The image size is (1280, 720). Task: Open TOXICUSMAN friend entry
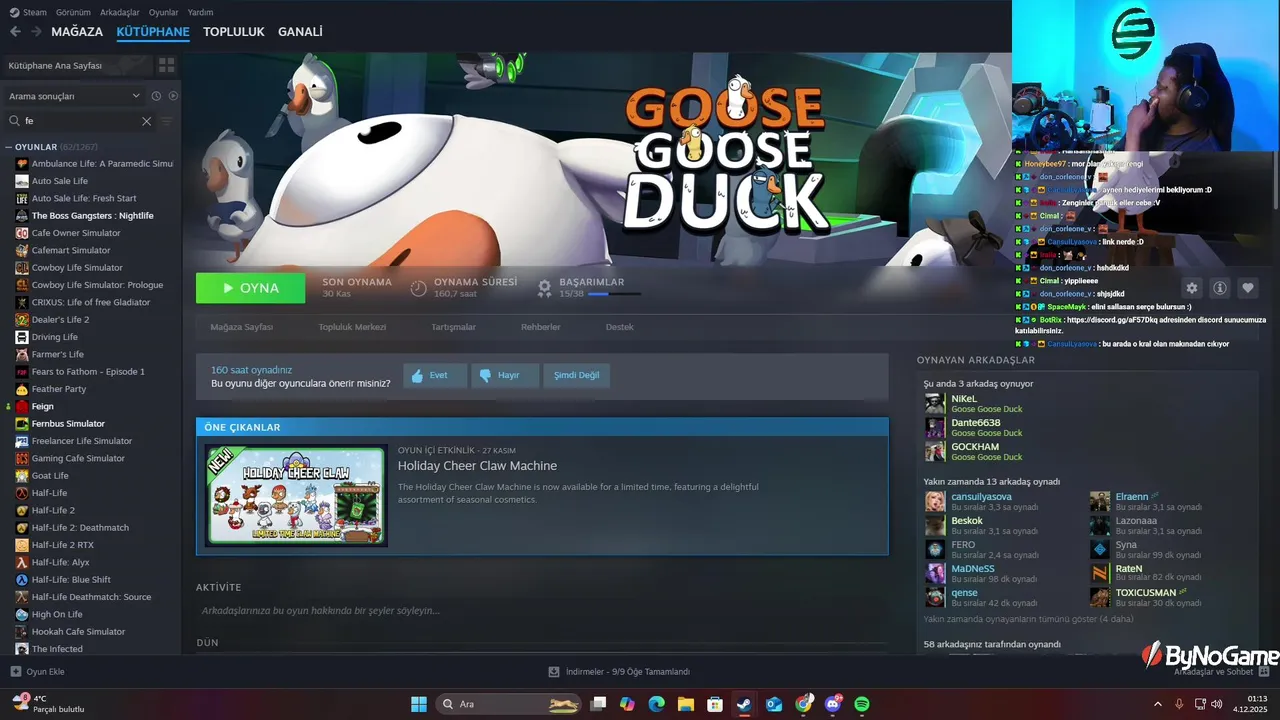(x=1145, y=593)
